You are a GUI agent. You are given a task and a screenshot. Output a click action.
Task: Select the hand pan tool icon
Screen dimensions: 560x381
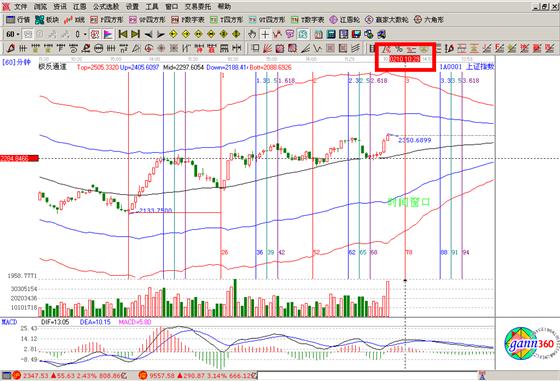point(252,34)
